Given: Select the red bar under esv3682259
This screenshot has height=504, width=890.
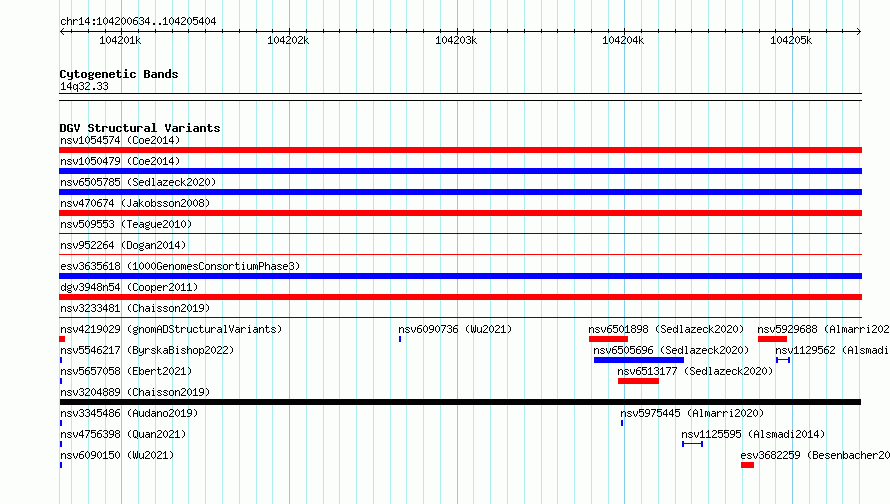Looking at the screenshot, I should pyautogui.click(x=748, y=465).
